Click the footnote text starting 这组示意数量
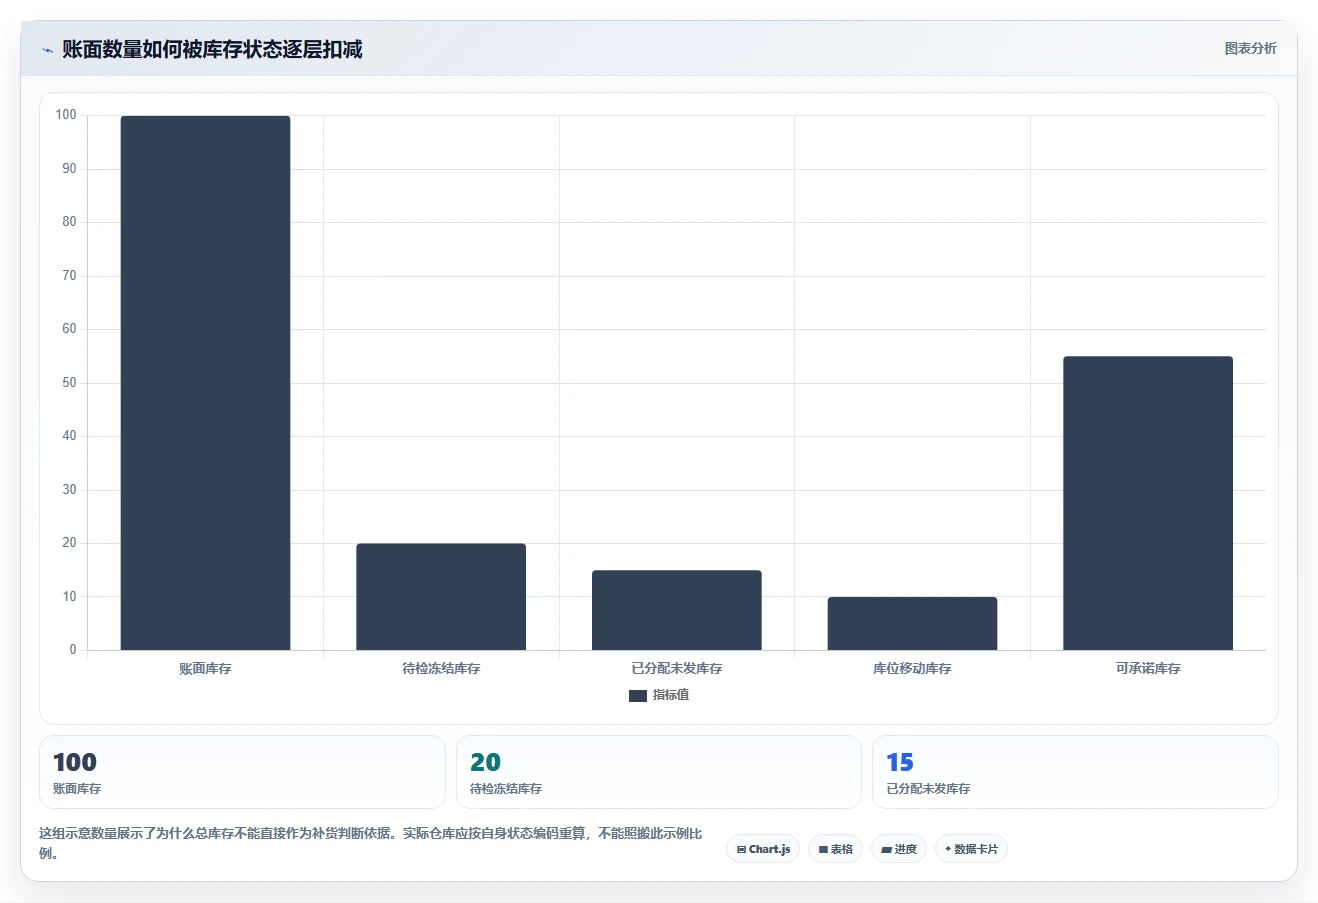The image size is (1318, 903). (x=371, y=843)
